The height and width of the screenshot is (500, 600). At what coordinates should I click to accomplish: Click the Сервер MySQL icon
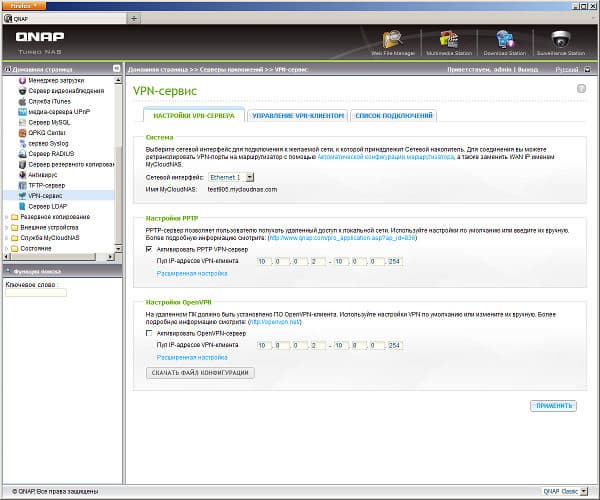[22, 122]
